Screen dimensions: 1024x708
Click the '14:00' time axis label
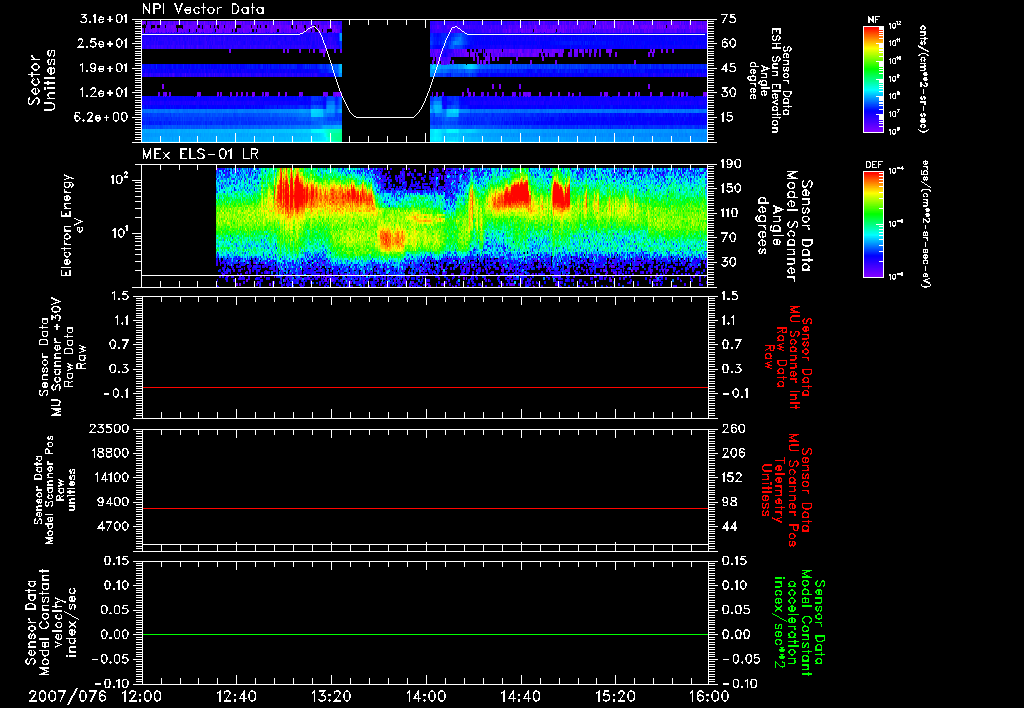pyautogui.click(x=426, y=696)
